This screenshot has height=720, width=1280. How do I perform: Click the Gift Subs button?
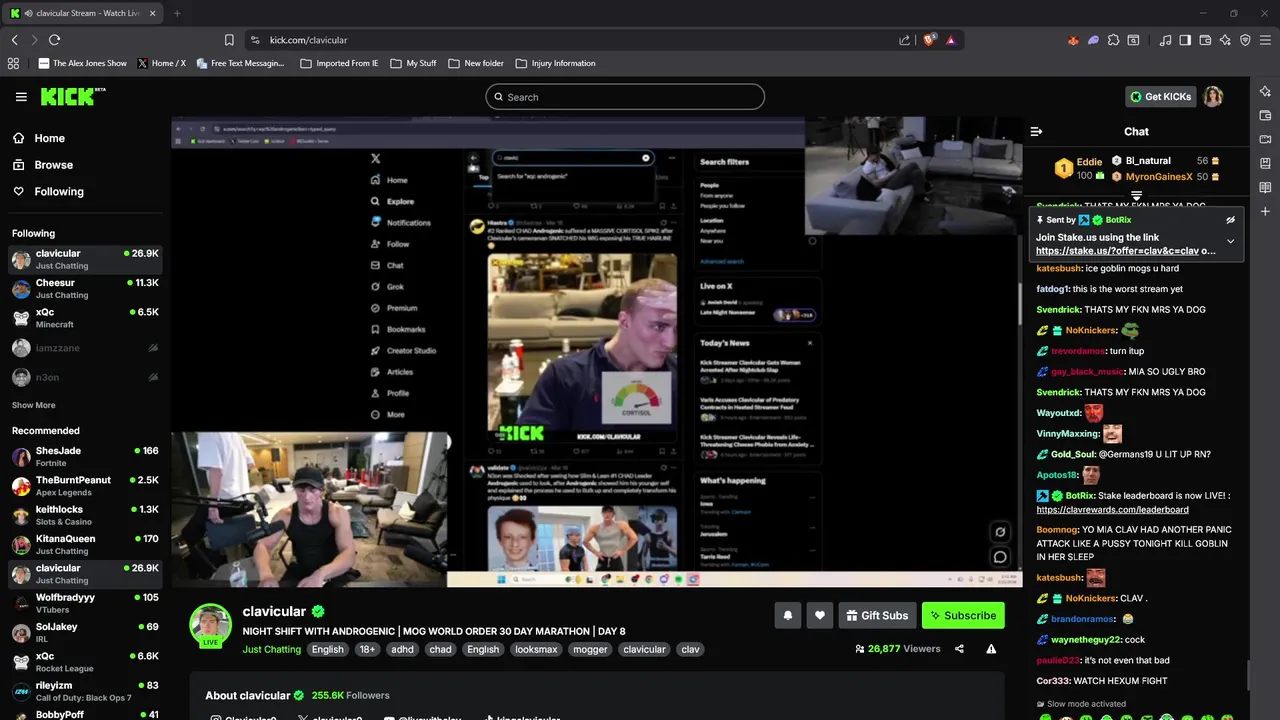[876, 615]
